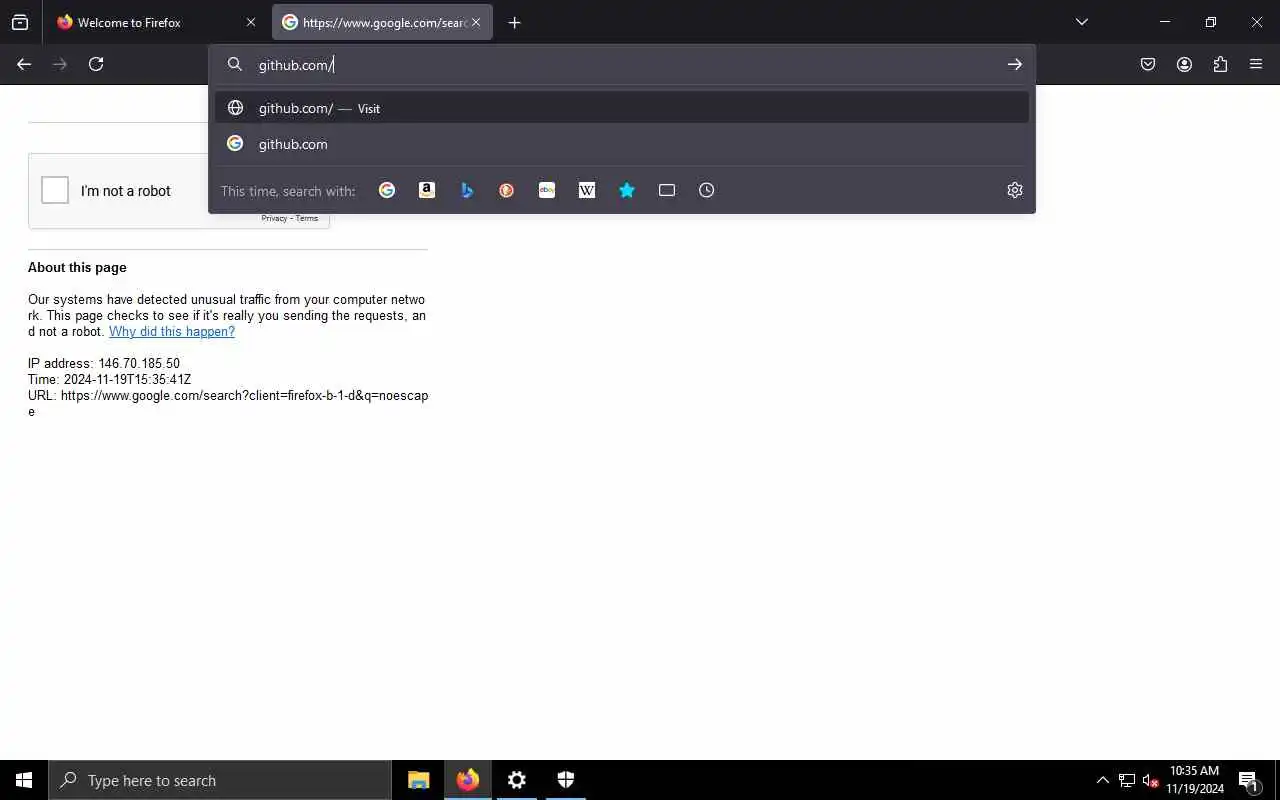Open search settings gear
The image size is (1280, 800).
point(1015,190)
